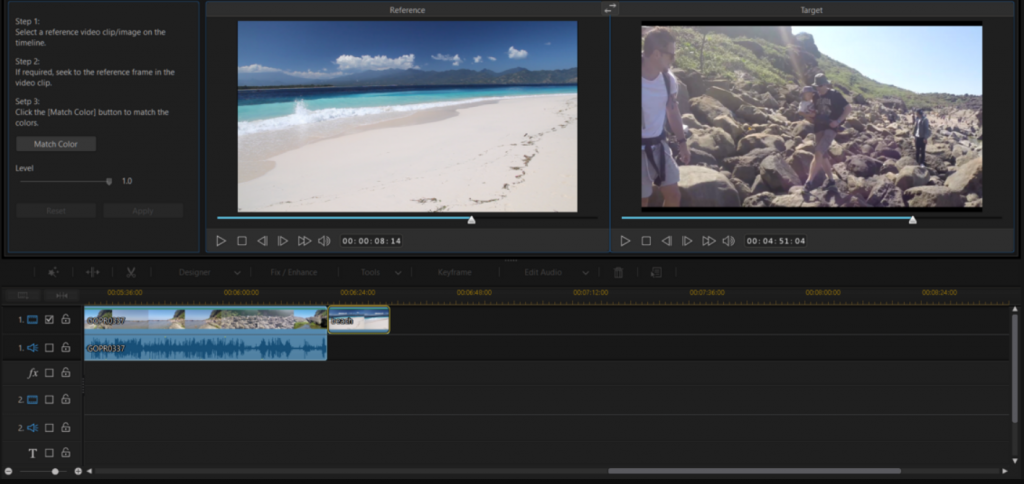
Task: Expand the Designer dropdown arrow
Action: click(237, 273)
